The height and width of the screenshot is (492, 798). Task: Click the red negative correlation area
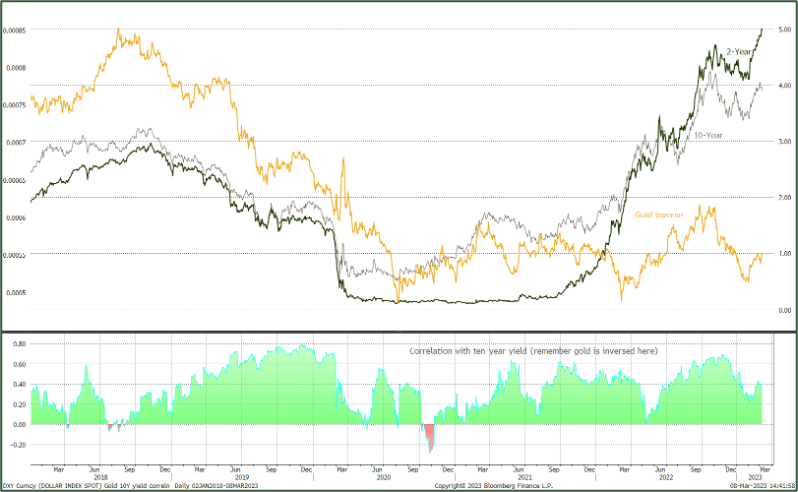point(430,436)
